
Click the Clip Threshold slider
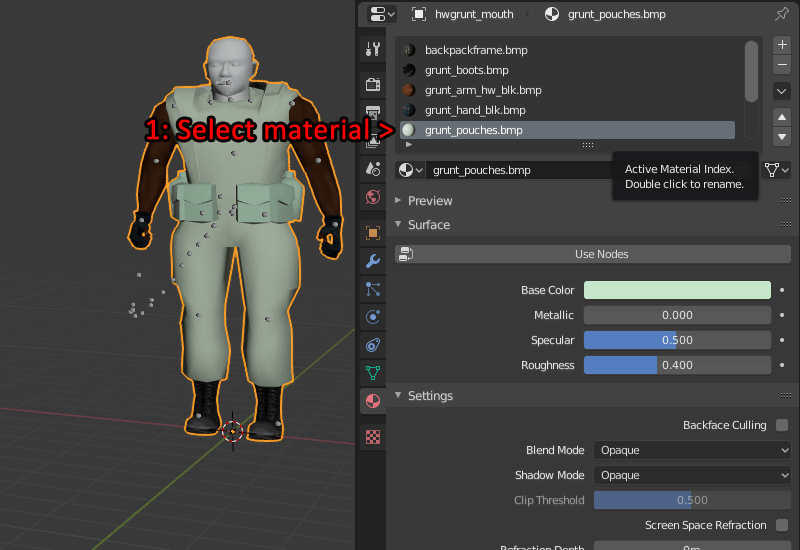[x=692, y=500]
